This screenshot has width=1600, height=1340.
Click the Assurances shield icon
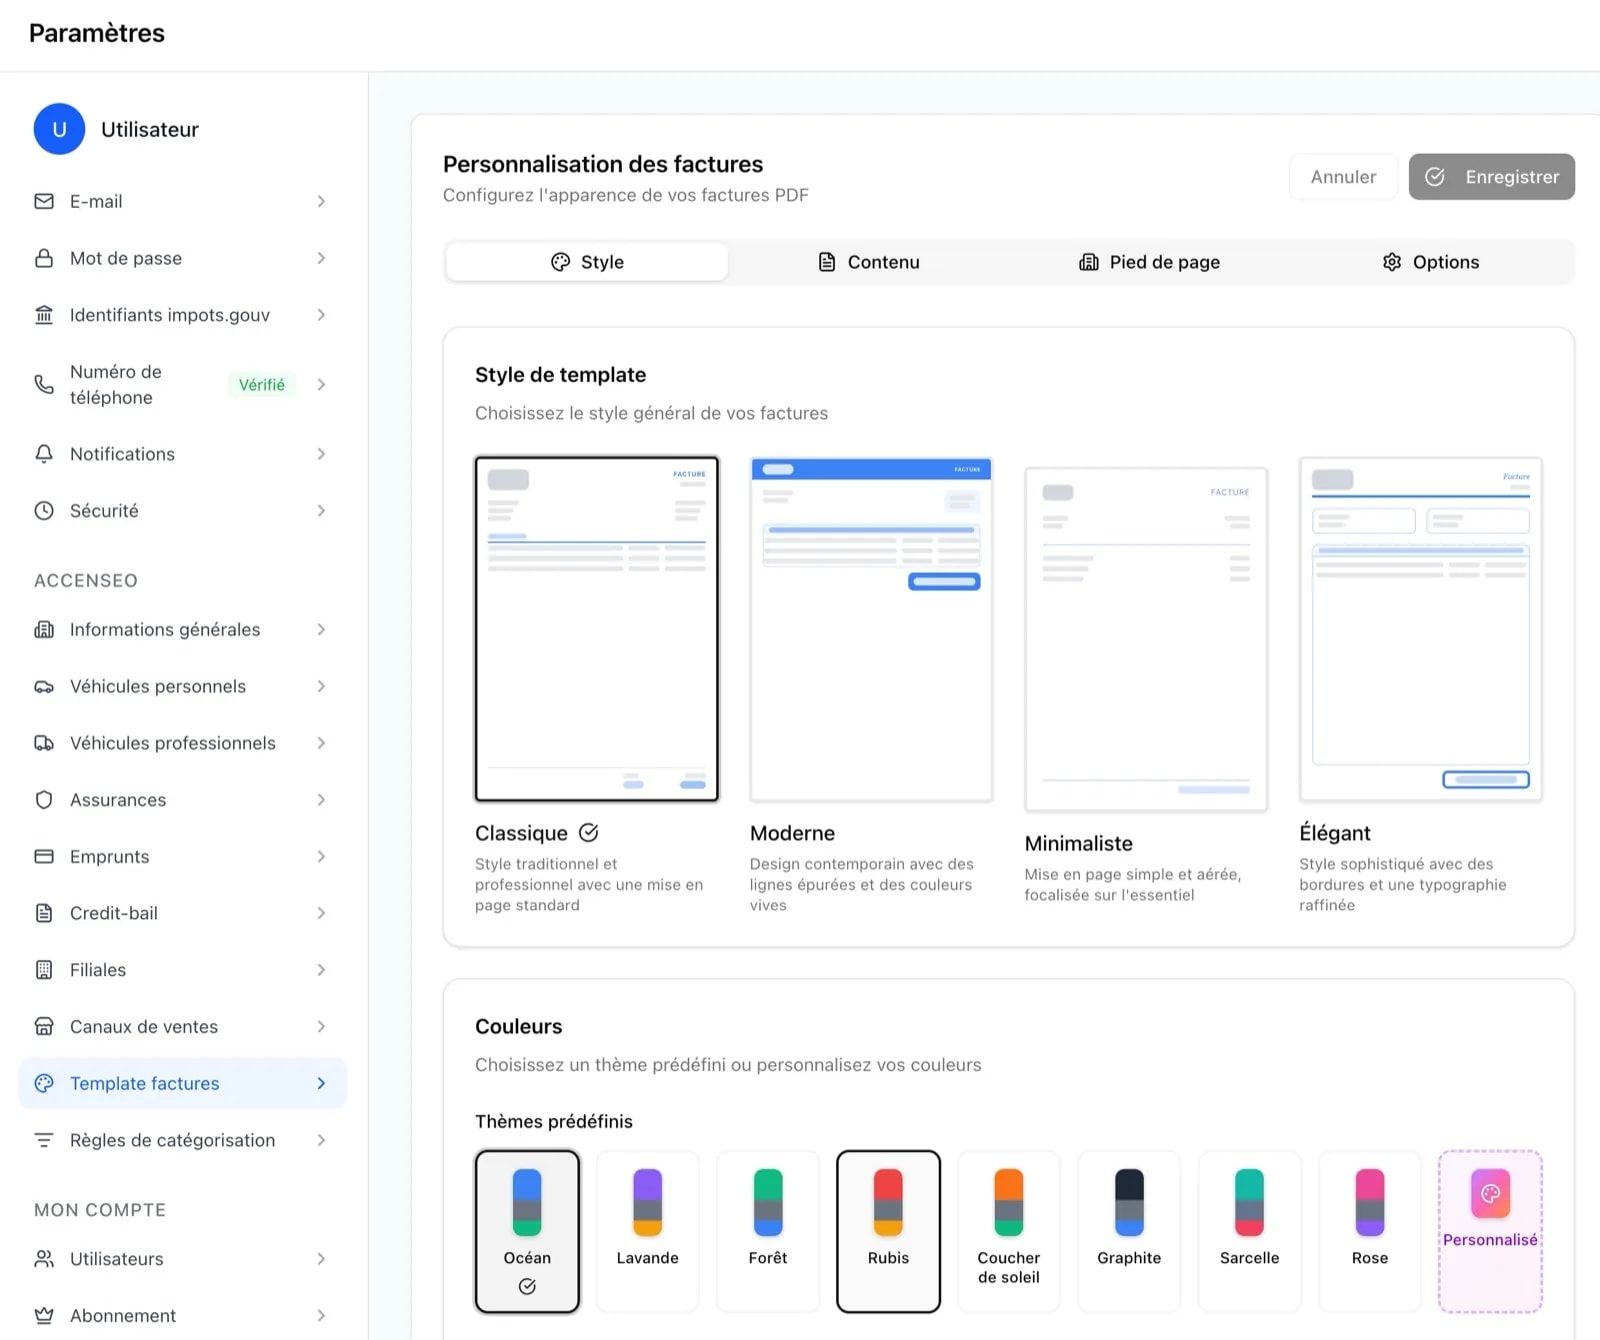(x=43, y=799)
